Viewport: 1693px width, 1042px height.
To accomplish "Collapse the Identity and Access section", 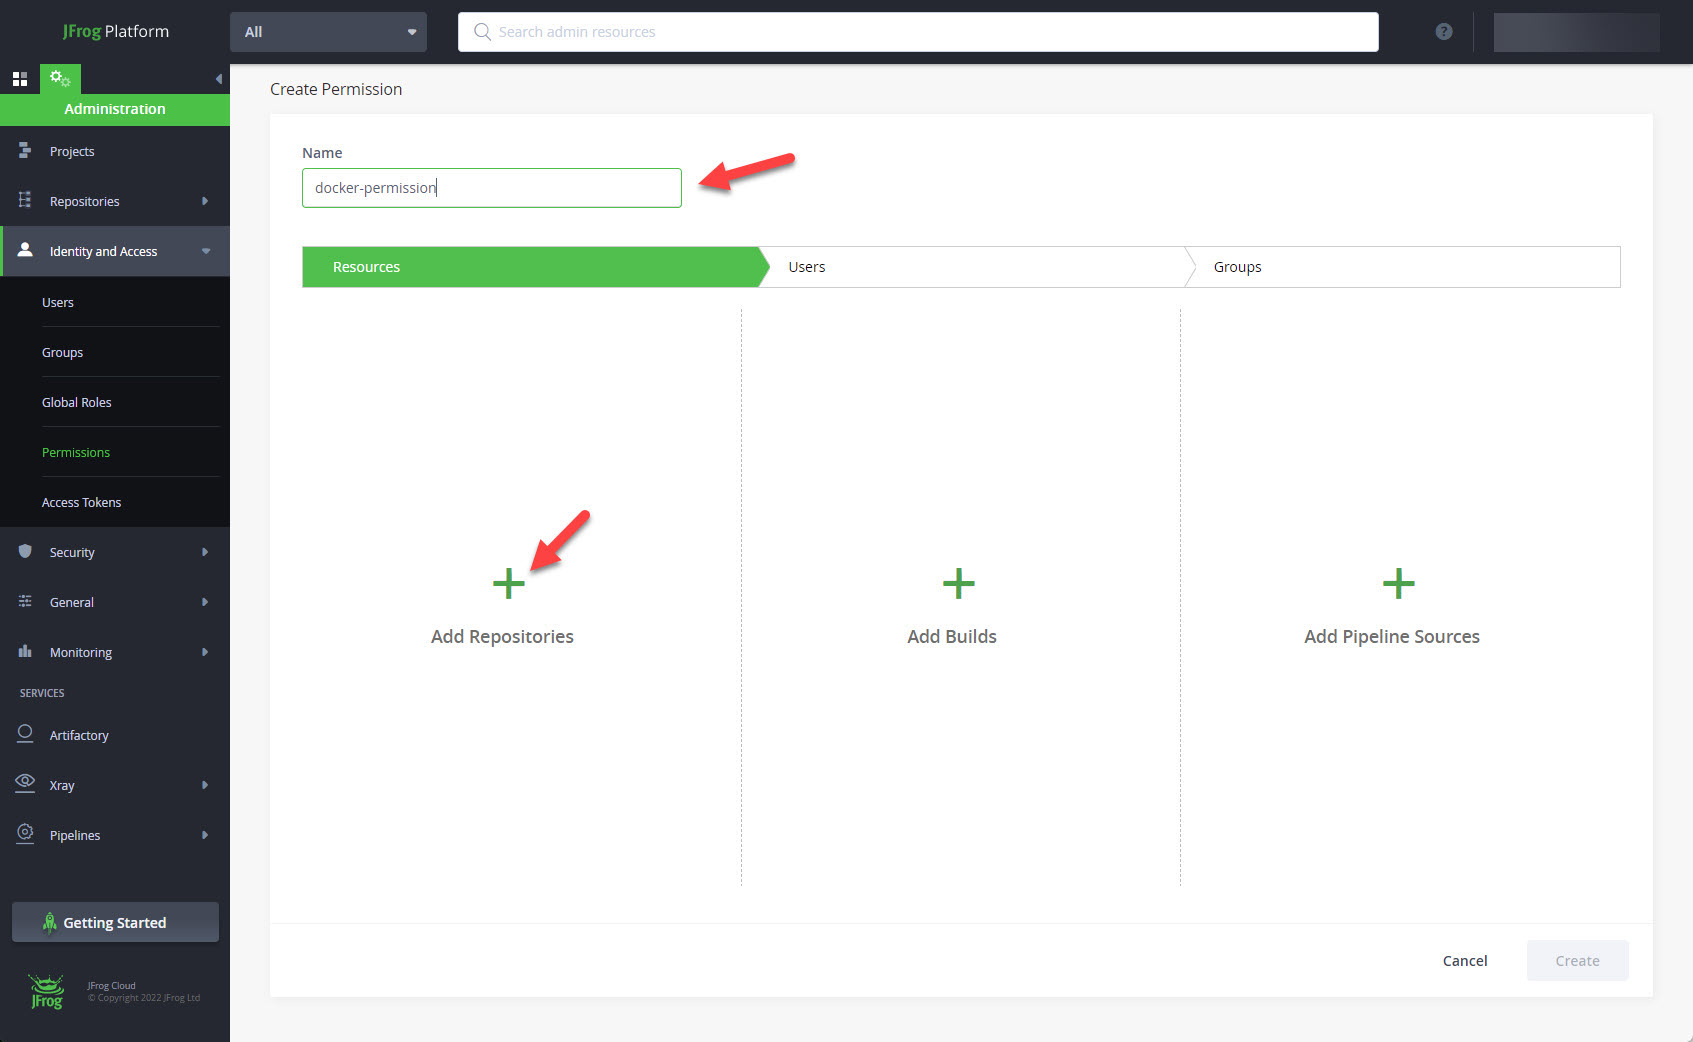I will tap(206, 251).
